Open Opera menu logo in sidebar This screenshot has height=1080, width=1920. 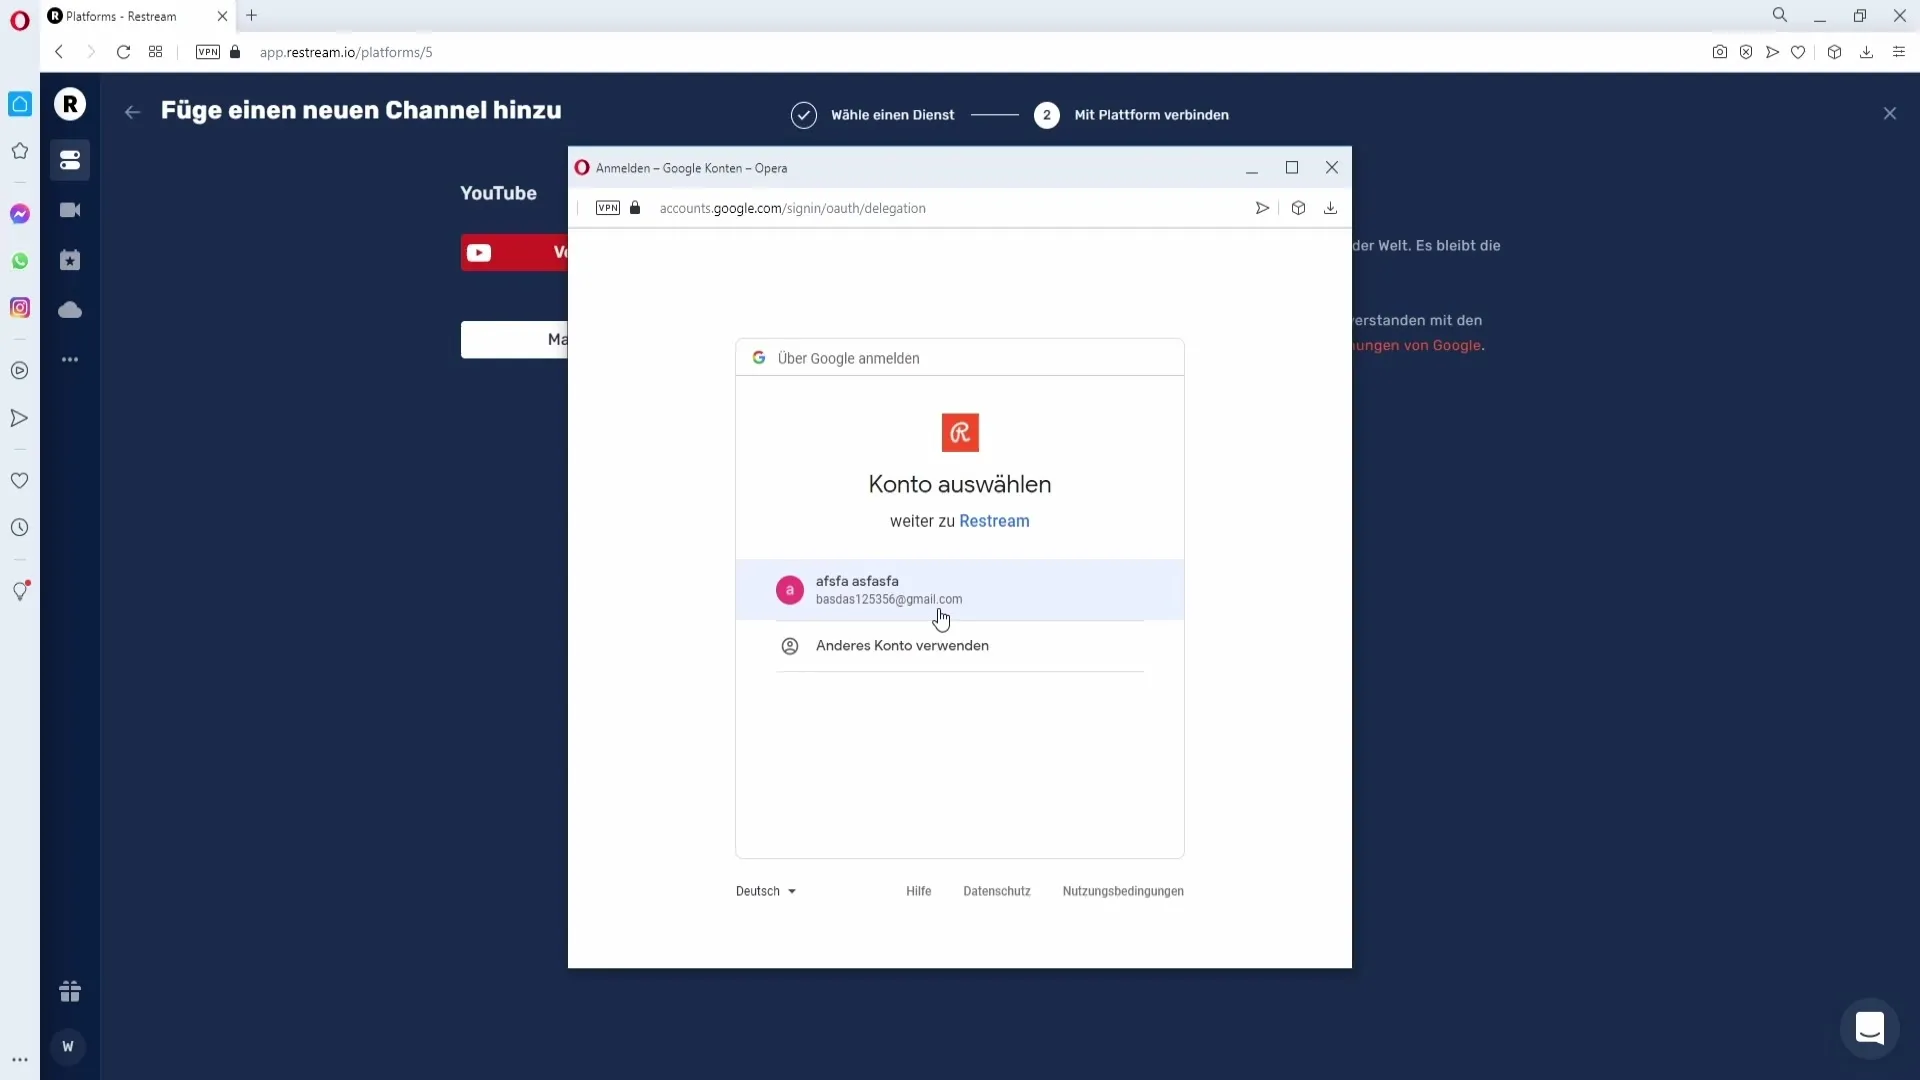tap(20, 20)
